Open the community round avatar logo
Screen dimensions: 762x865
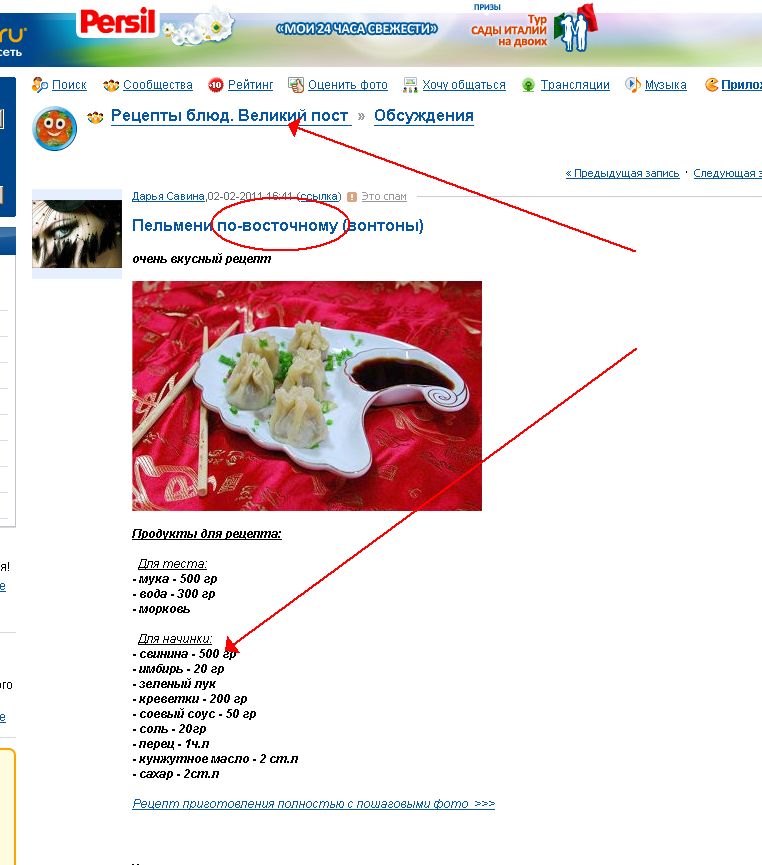pyautogui.click(x=54, y=128)
